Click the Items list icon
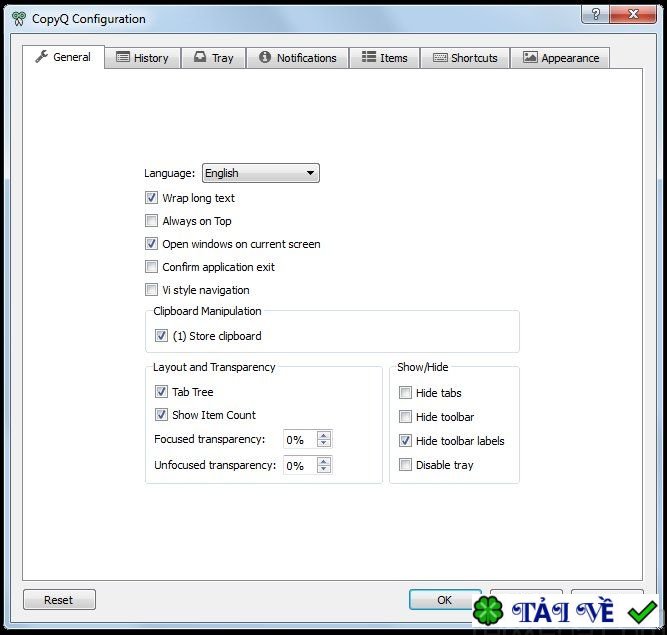 [369, 57]
